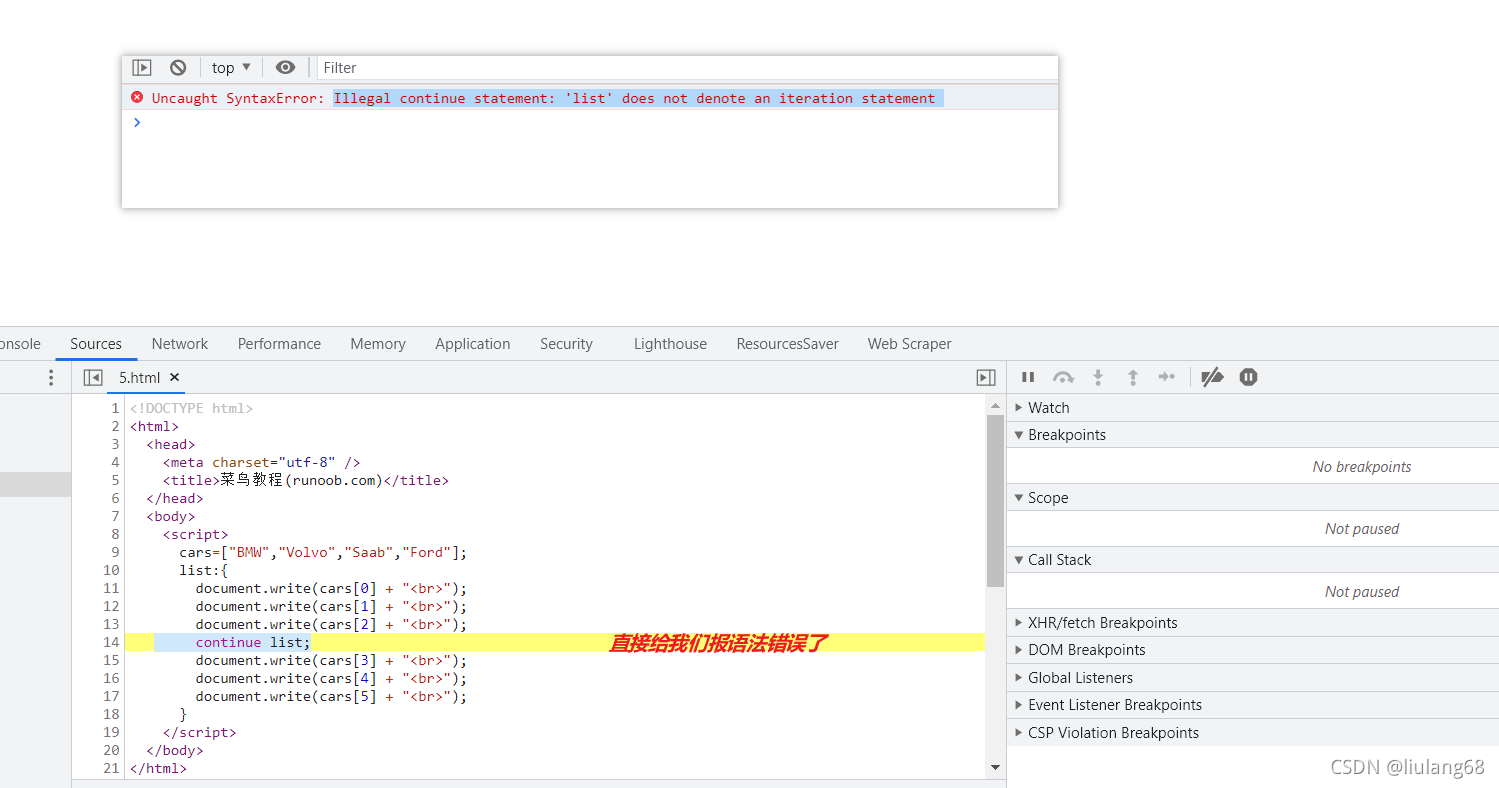The image size is (1499, 788).
Task: Click the red error icon in console
Action: point(137,97)
